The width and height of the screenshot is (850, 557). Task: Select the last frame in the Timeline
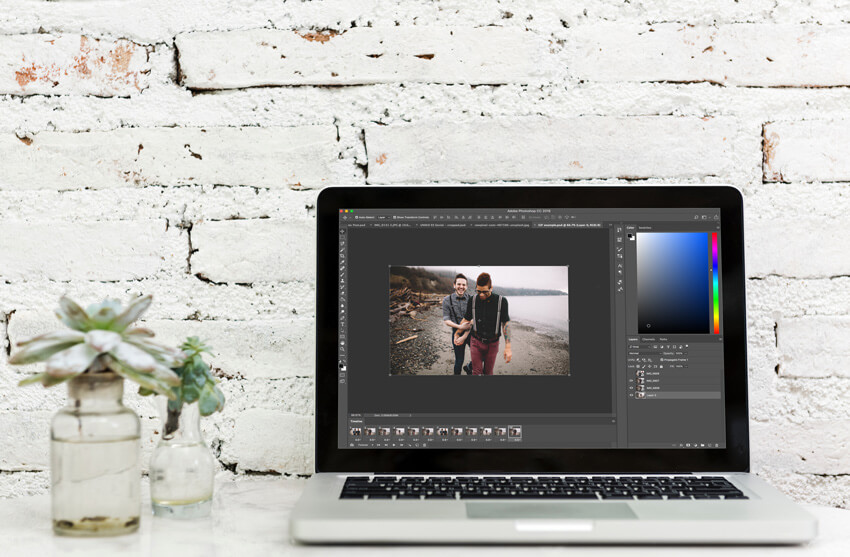[x=515, y=432]
